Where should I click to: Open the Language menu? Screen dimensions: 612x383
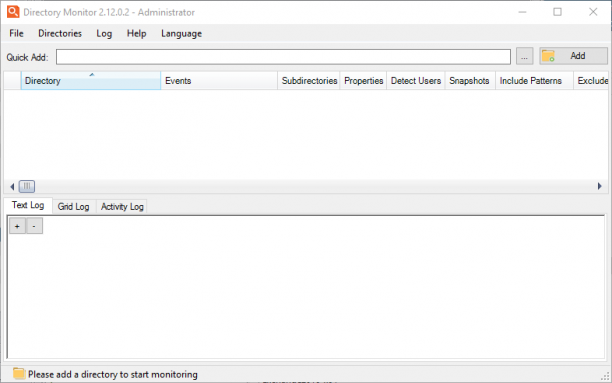pos(181,34)
